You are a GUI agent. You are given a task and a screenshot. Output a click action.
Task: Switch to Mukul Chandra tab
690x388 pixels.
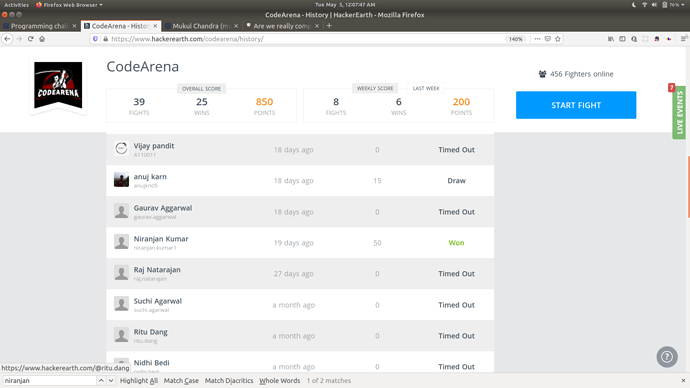pos(202,26)
